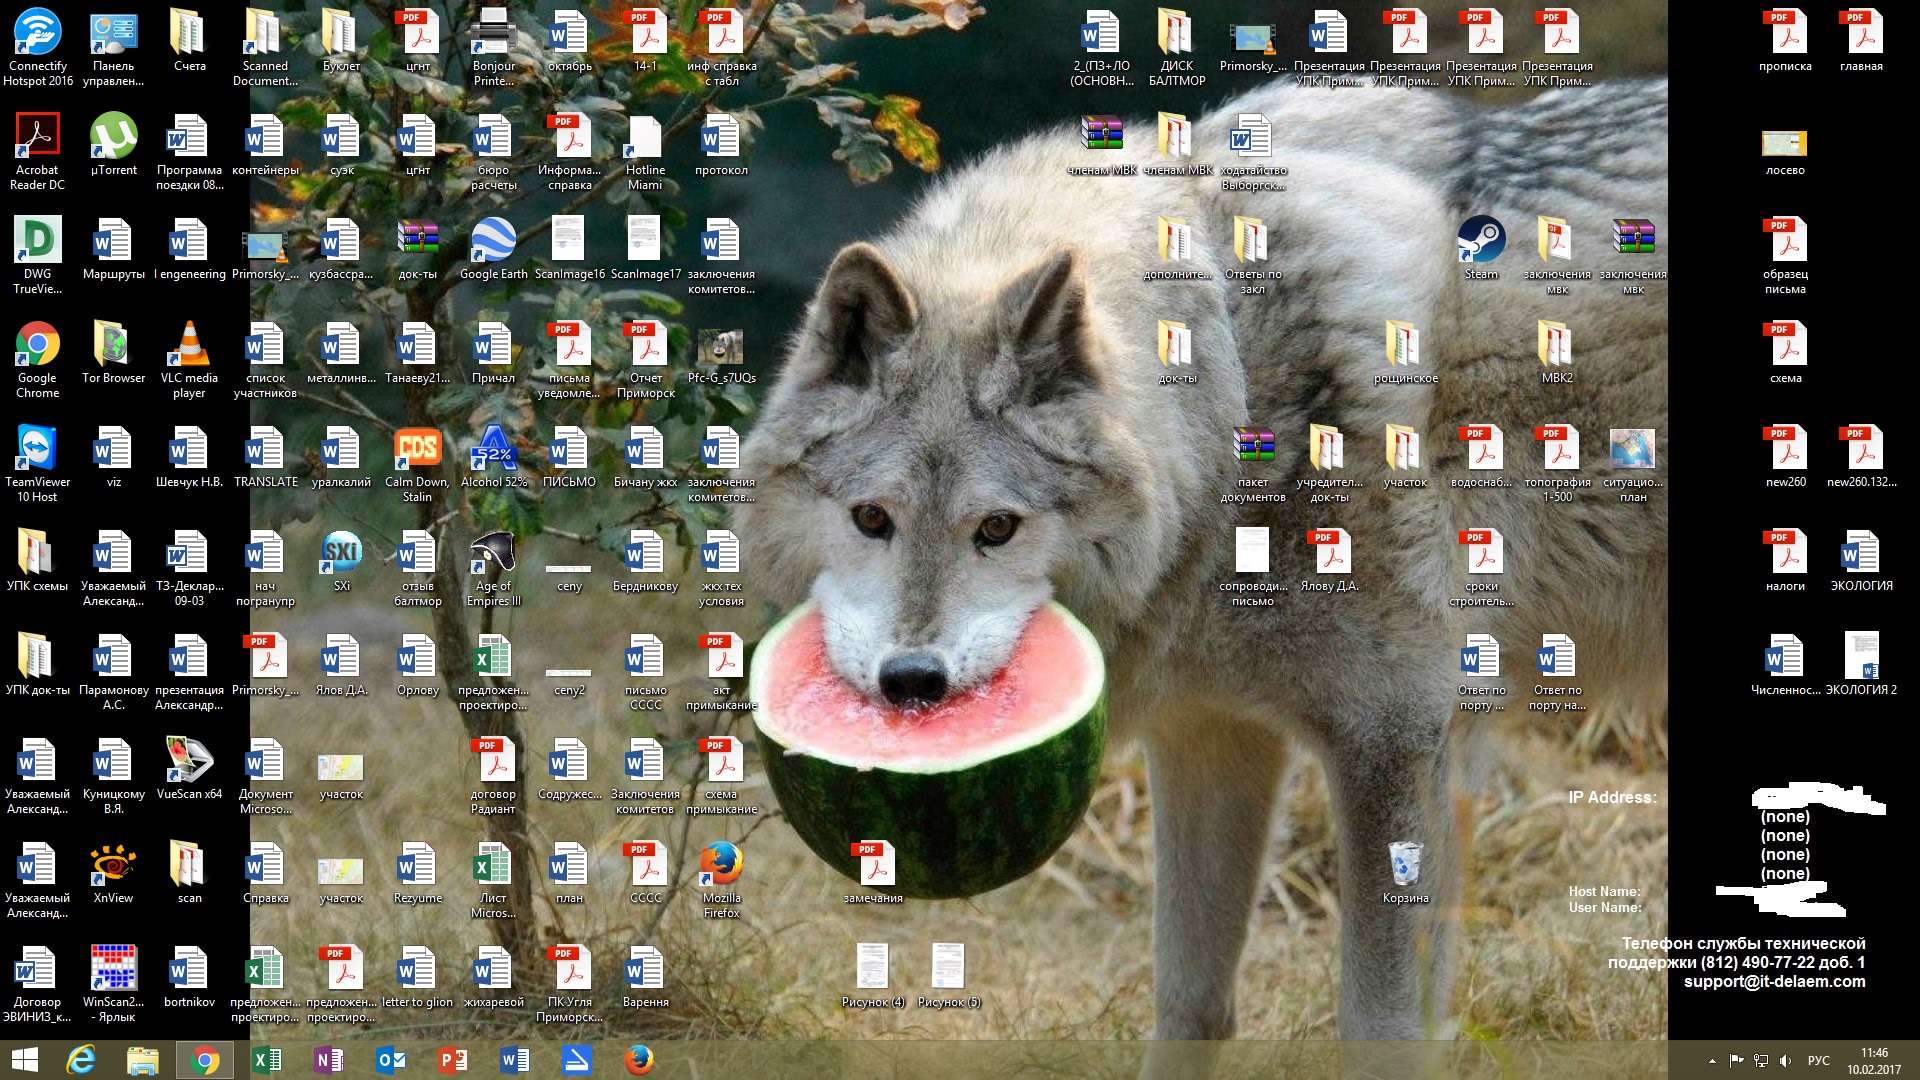This screenshot has height=1080, width=1920.
Task: Select Alcohol 52% desktop shortcut
Action: (x=493, y=451)
